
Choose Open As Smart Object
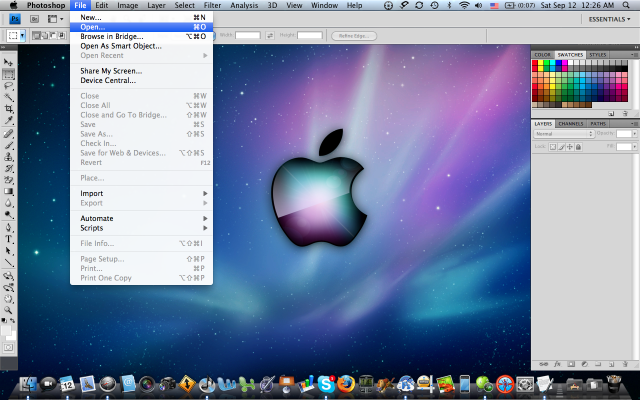tap(141, 46)
